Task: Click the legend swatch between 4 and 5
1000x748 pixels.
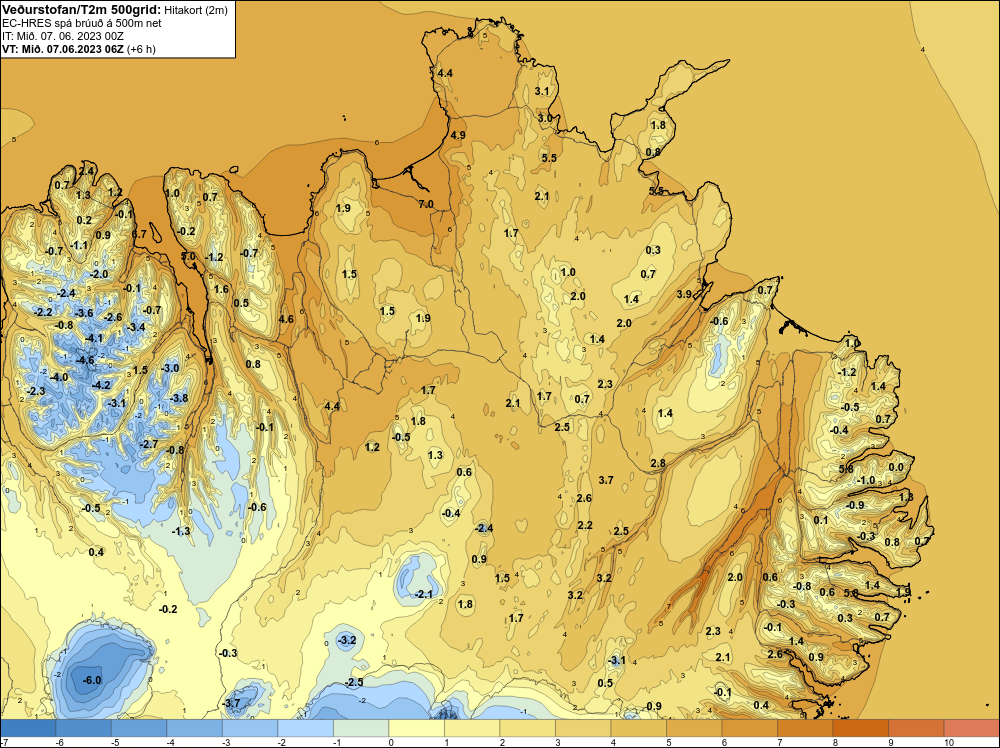Action: point(638,728)
